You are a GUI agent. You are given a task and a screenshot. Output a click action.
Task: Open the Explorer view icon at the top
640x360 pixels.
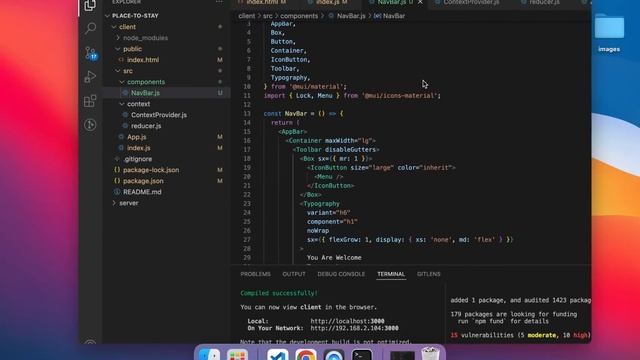coord(90,5)
